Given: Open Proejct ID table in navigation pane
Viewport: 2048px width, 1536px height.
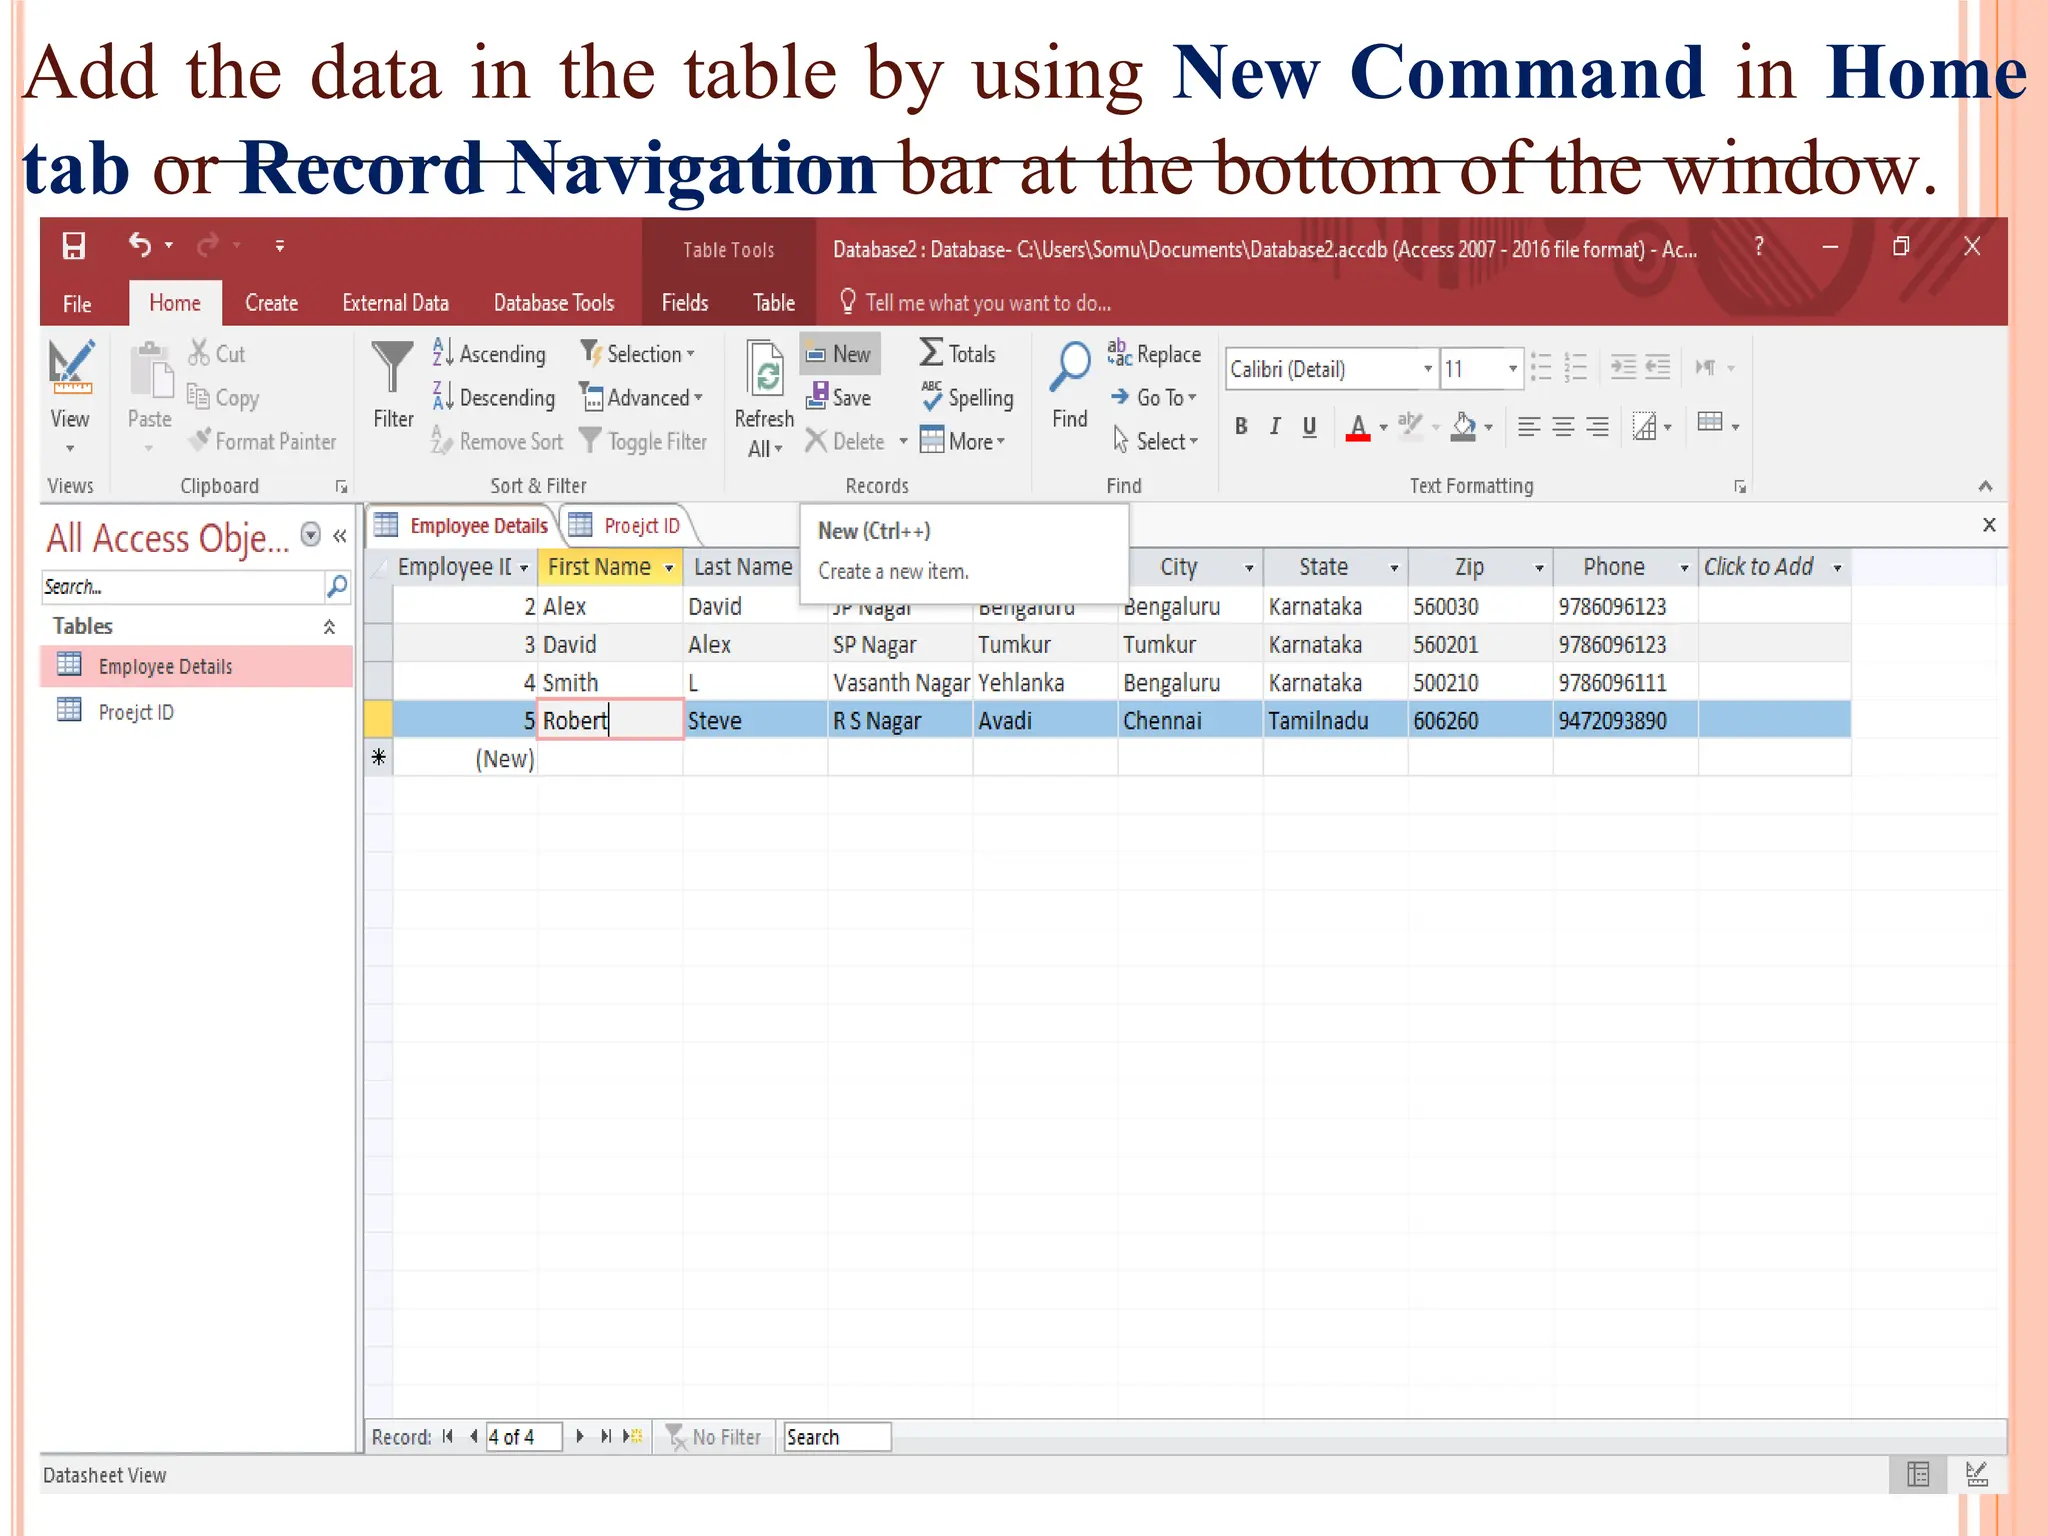Looking at the screenshot, I should pyautogui.click(x=196, y=711).
